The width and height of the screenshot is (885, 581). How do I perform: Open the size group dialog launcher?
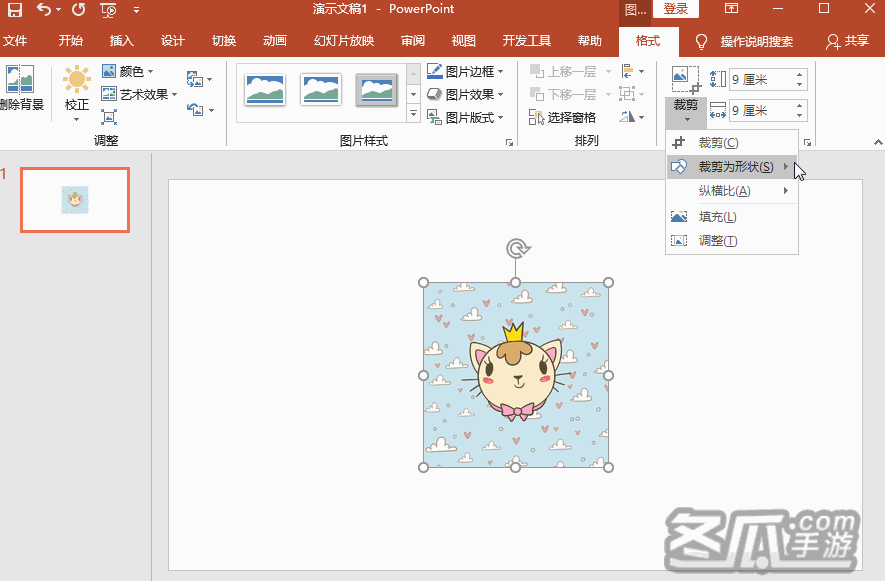click(x=808, y=142)
